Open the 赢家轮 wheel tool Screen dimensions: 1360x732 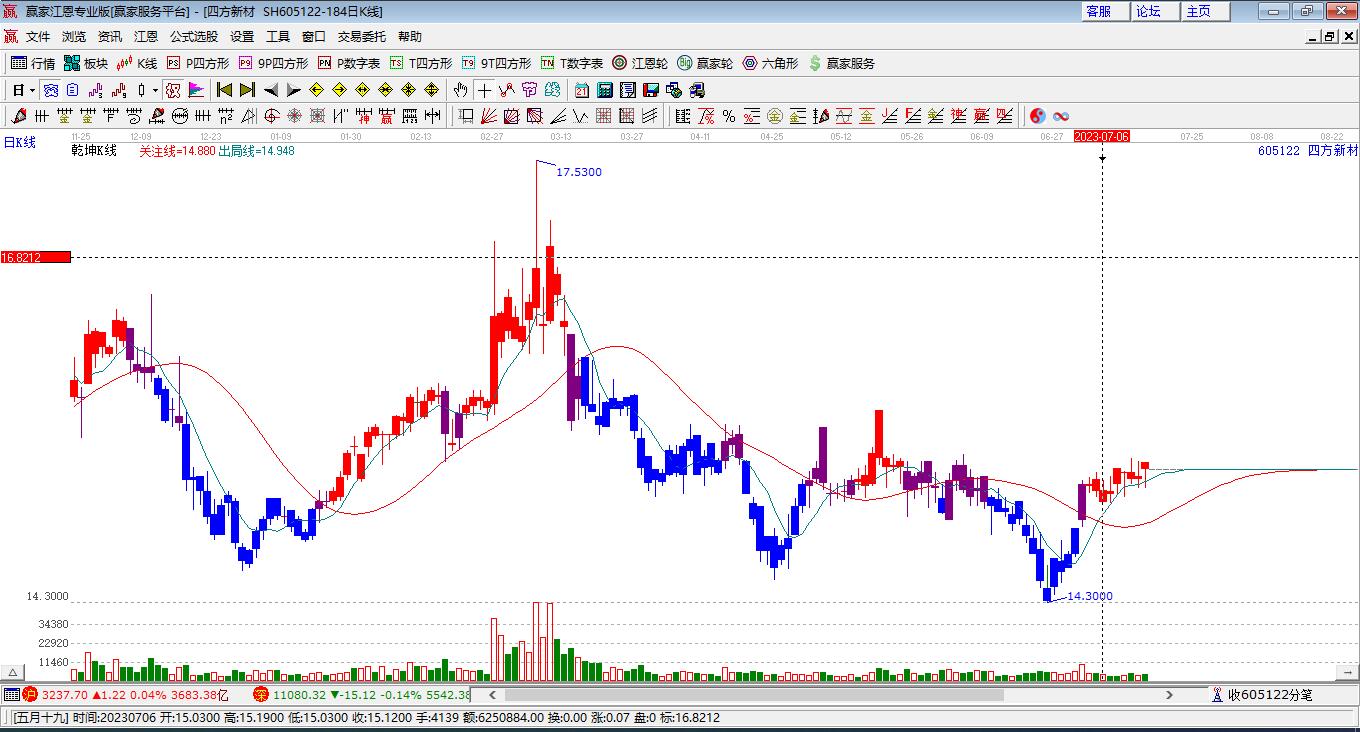705,63
